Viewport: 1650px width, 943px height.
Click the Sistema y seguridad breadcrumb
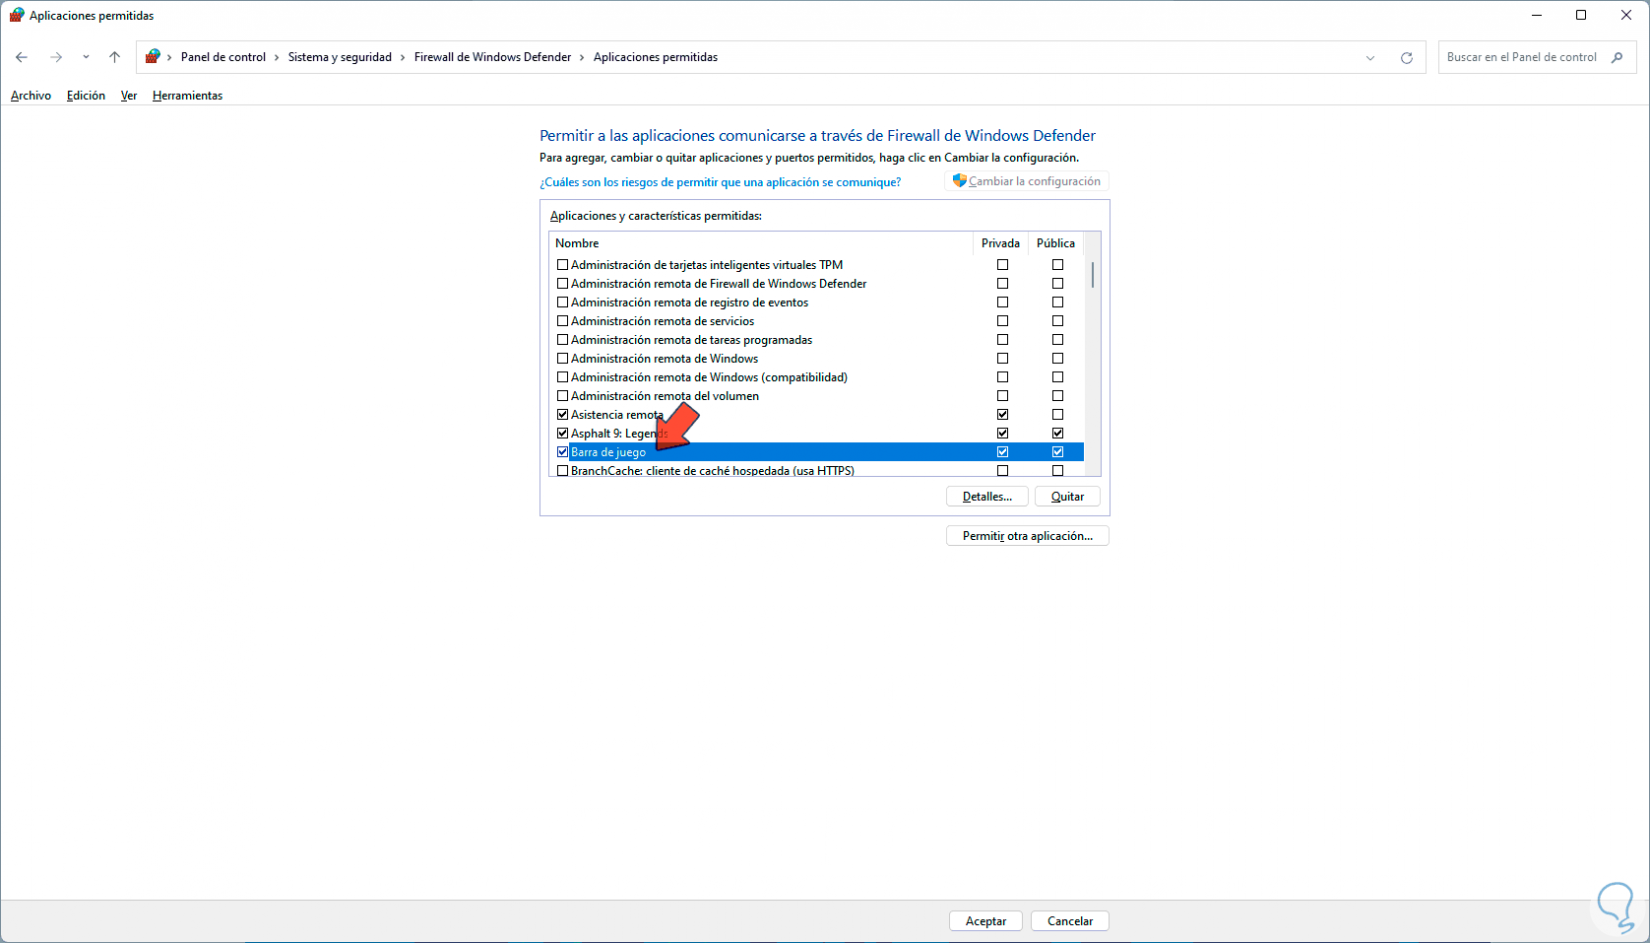tap(340, 57)
